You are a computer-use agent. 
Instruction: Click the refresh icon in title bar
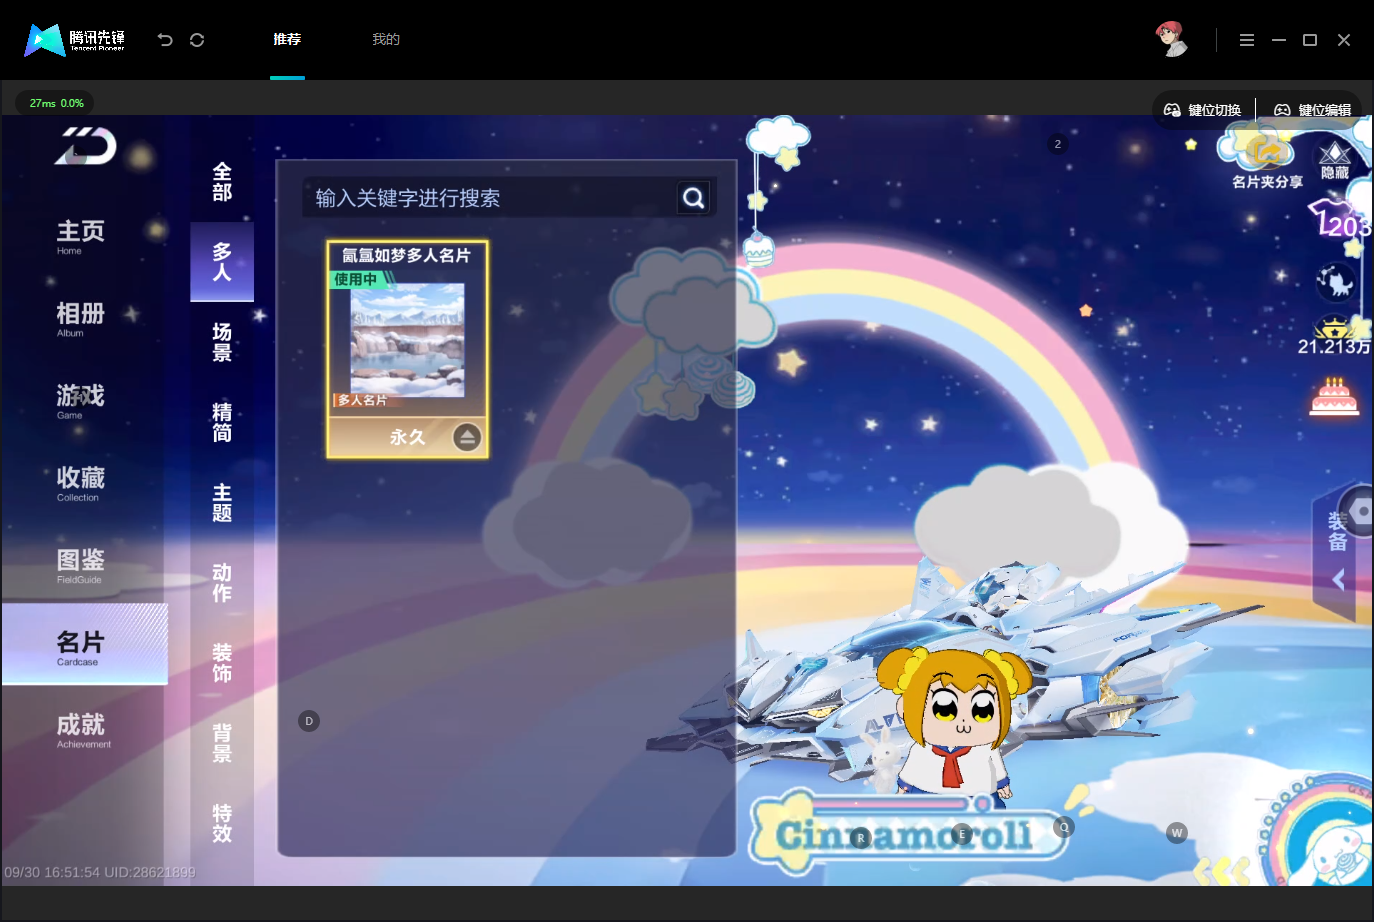pos(197,40)
